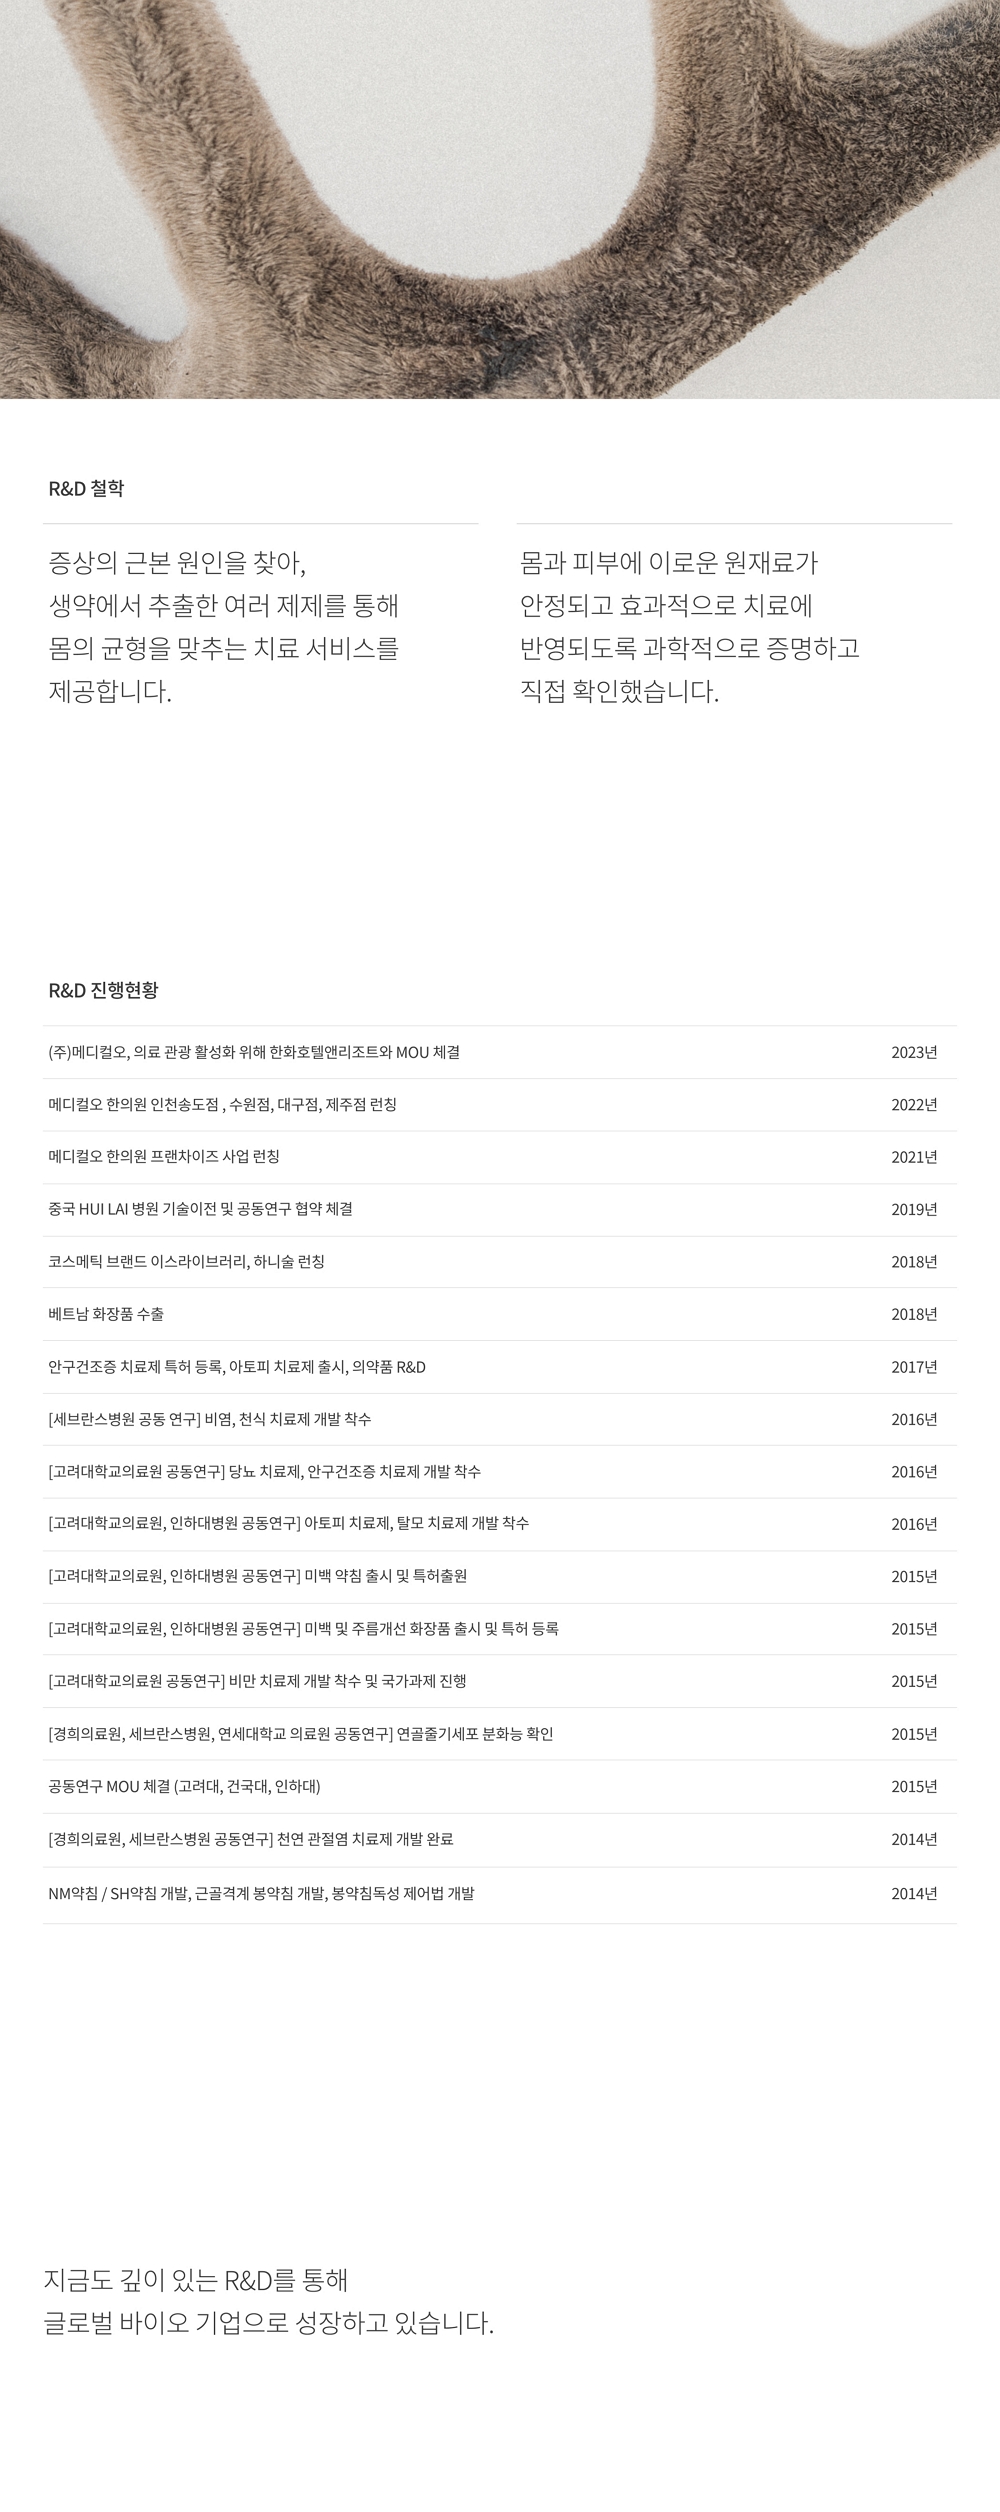Screen dimensions: 1000x2512
Task: Click the deer antler banner image
Action: coord(500,199)
